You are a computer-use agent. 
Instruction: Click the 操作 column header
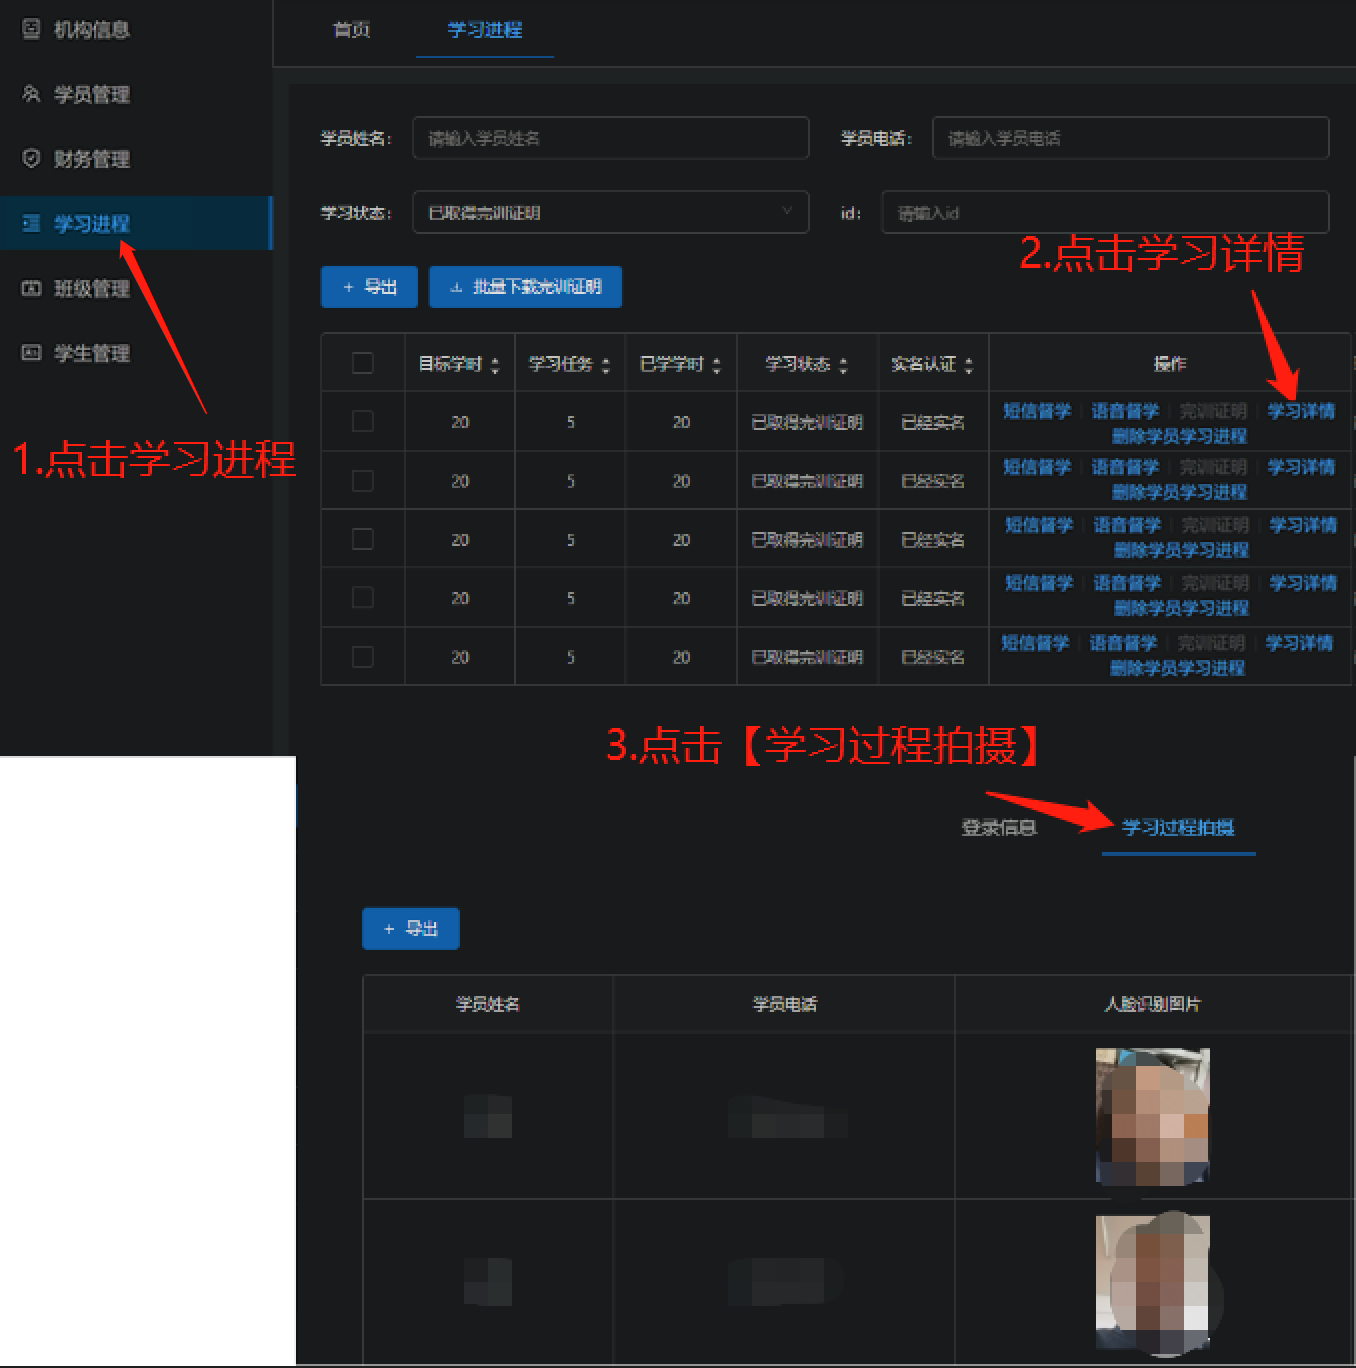[x=1170, y=363]
